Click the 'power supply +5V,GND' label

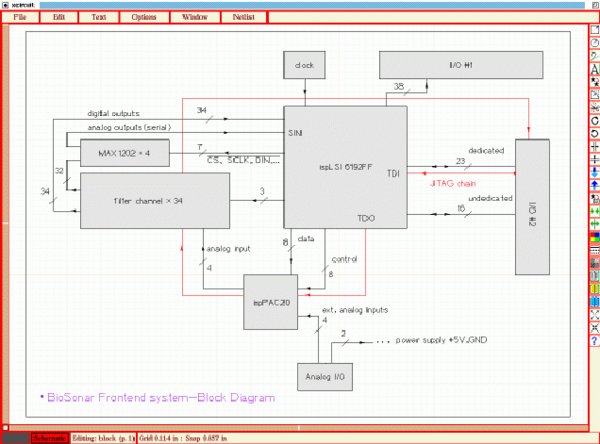pos(441,340)
